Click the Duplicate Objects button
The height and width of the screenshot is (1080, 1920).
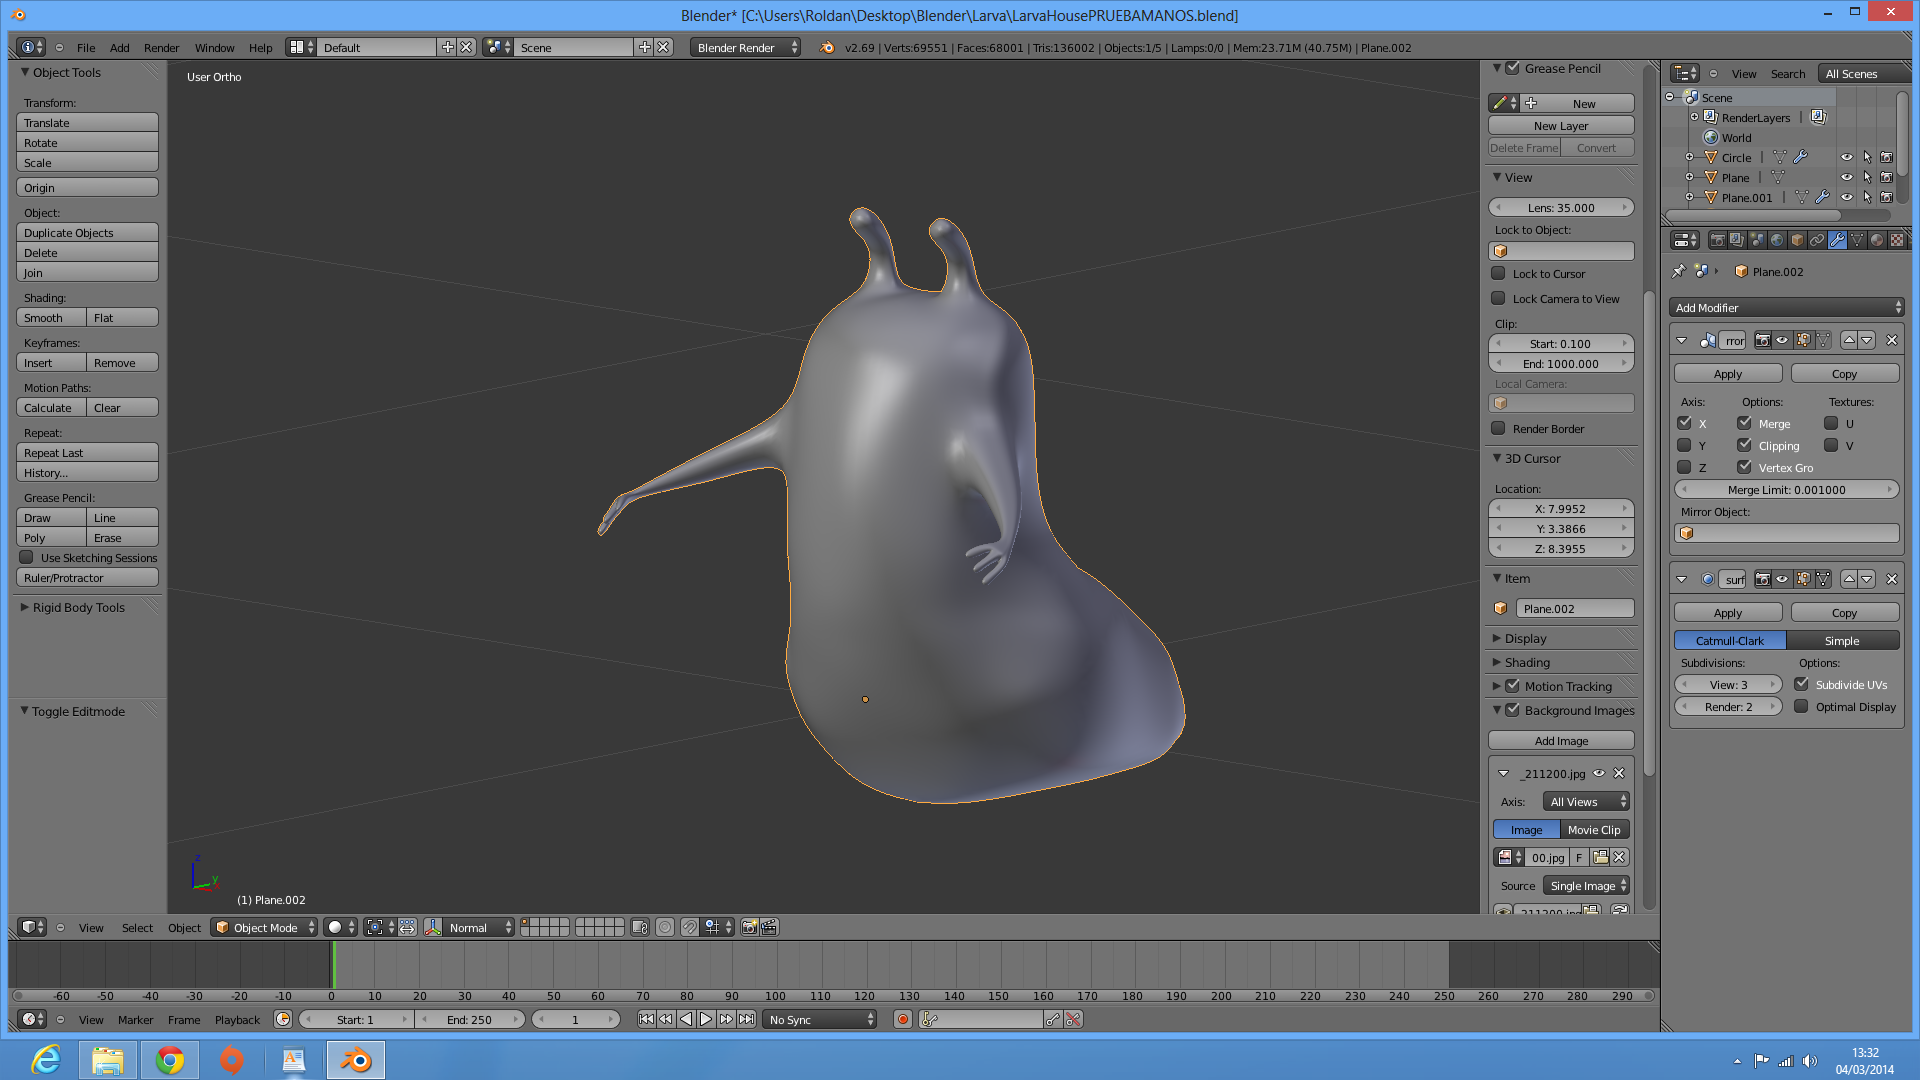click(x=87, y=232)
